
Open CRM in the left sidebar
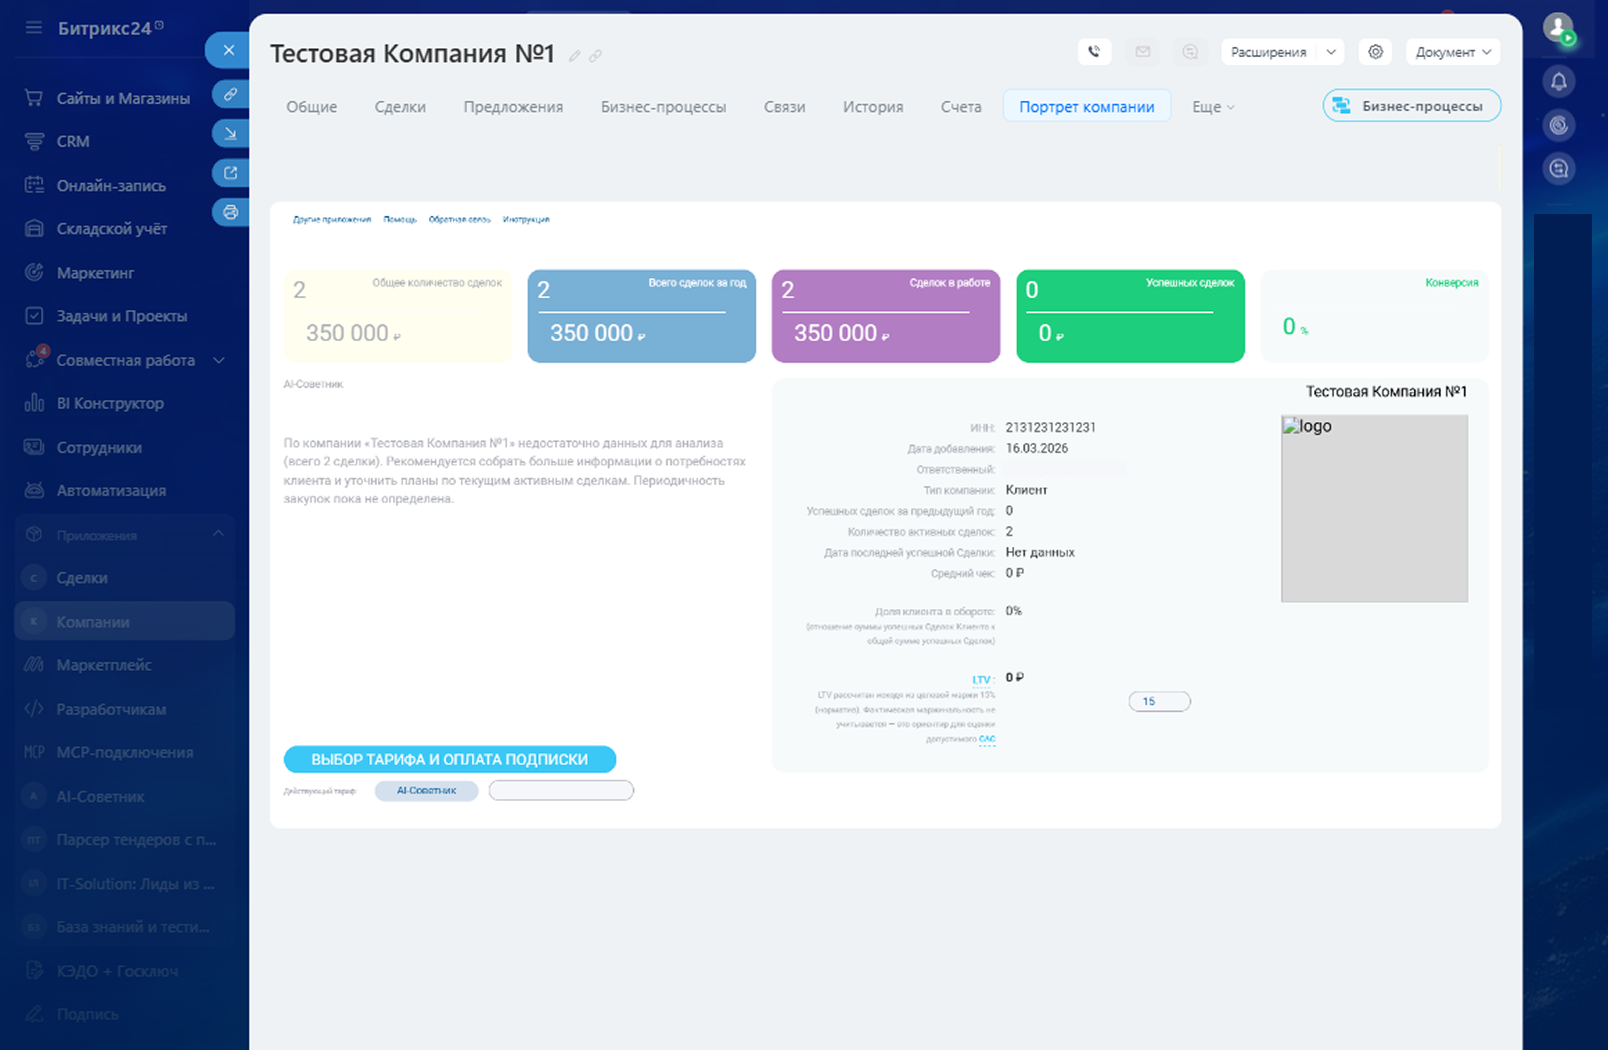point(73,142)
